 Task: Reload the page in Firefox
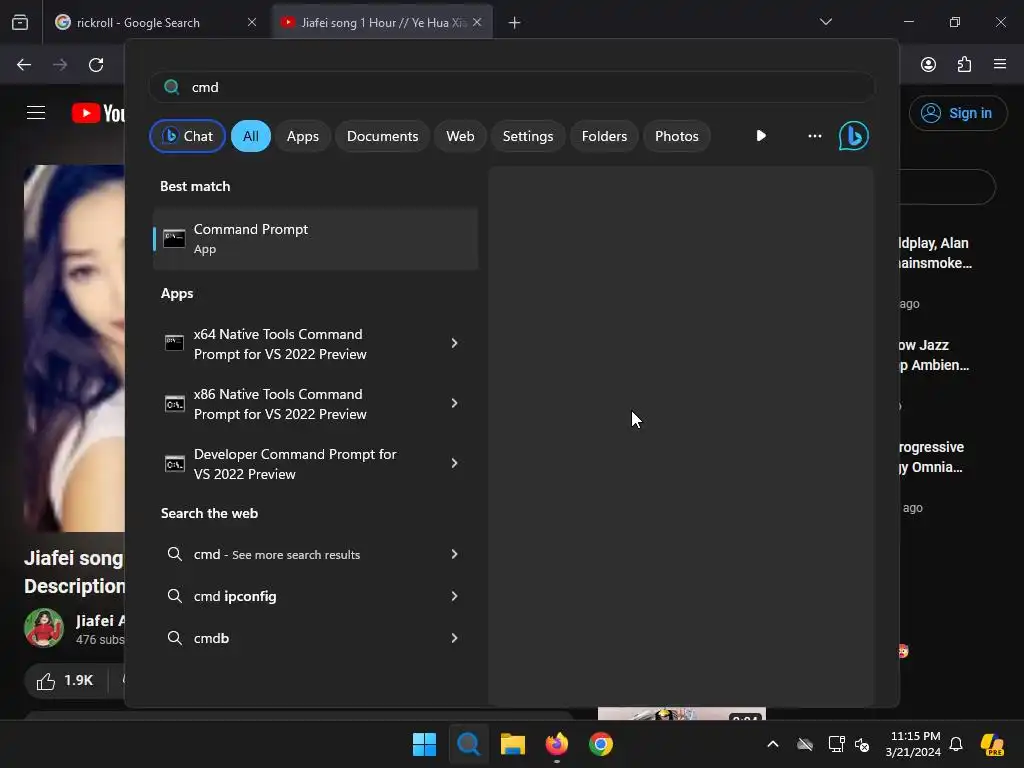[x=96, y=65]
